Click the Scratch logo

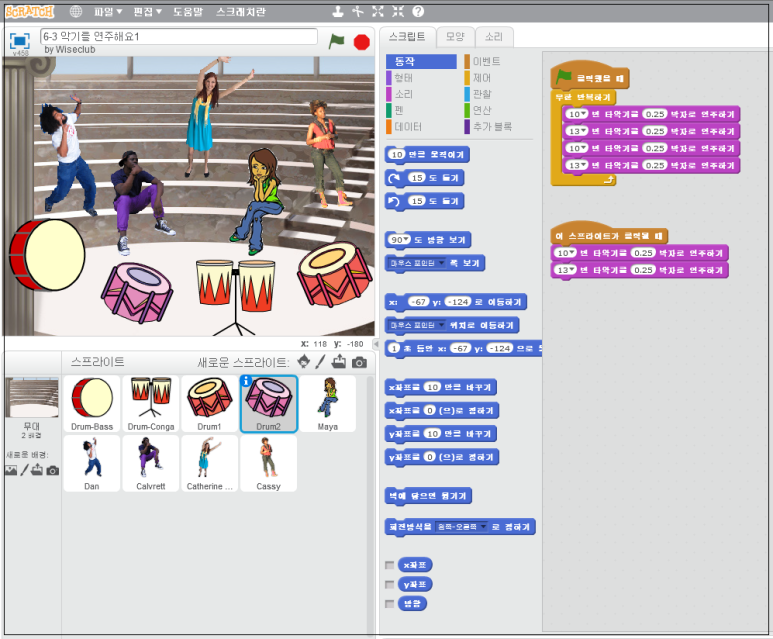[x=30, y=11]
